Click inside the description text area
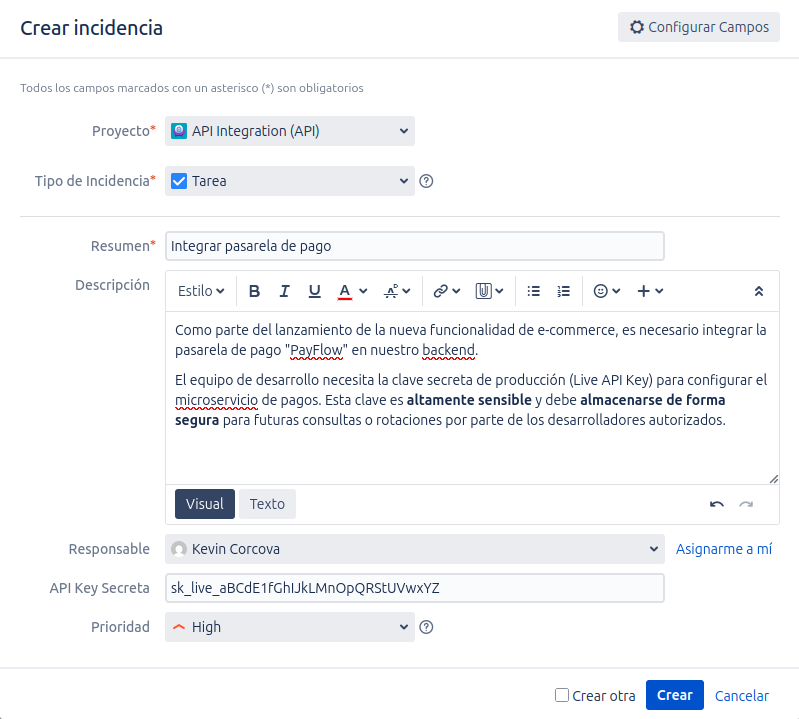The image size is (799, 719). (x=472, y=397)
